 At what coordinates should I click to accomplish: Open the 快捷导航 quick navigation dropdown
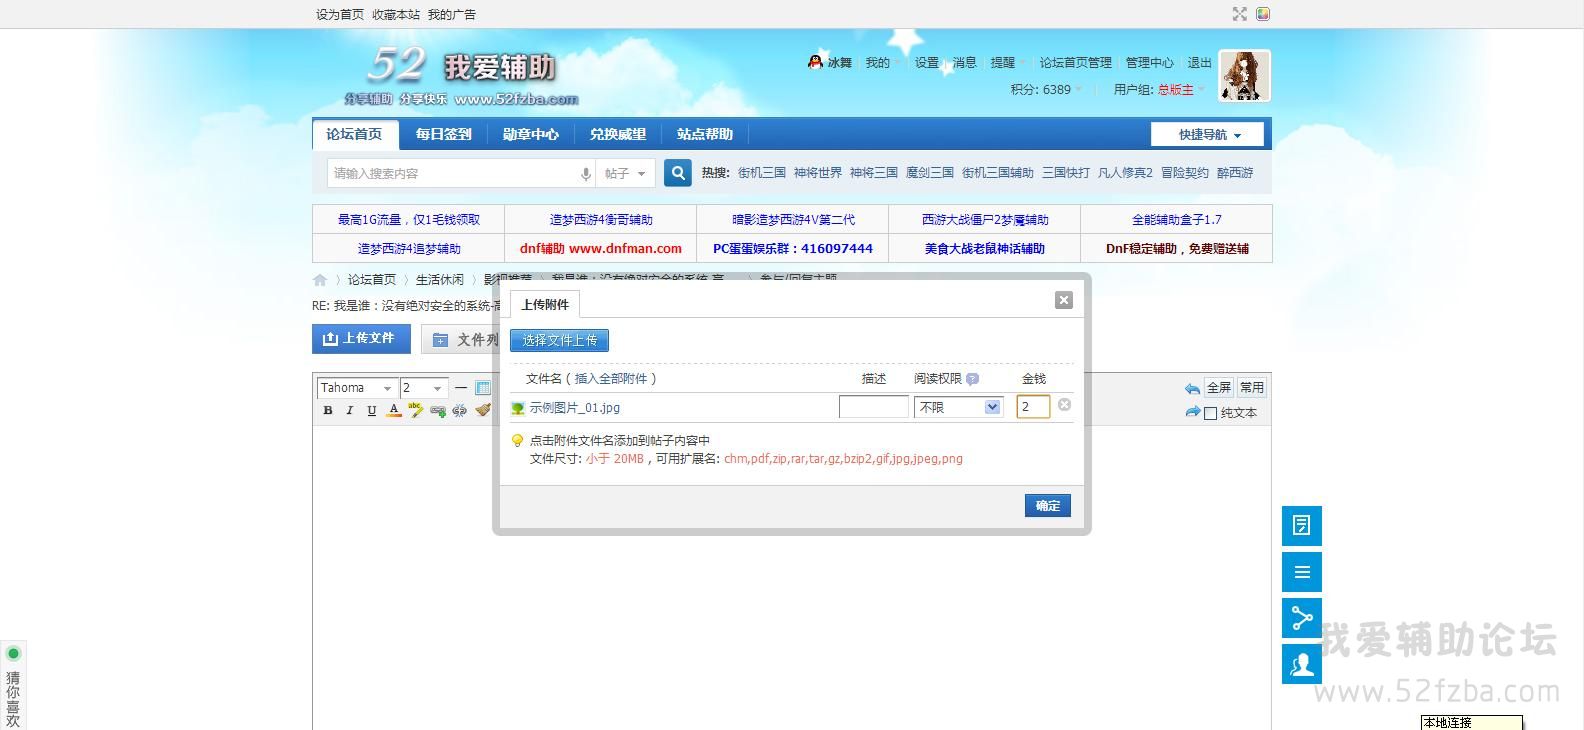pos(1207,135)
